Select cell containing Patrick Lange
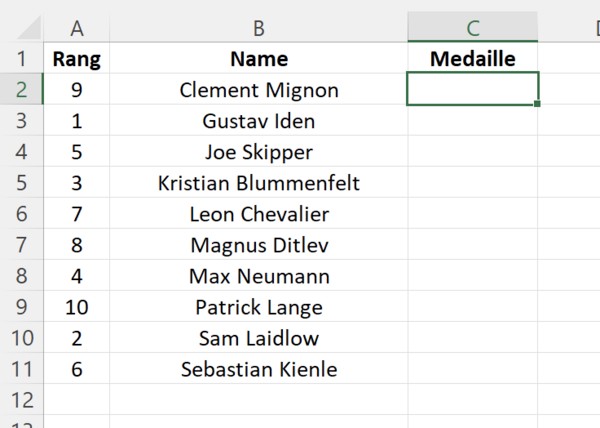The height and width of the screenshot is (428, 600). [259, 306]
